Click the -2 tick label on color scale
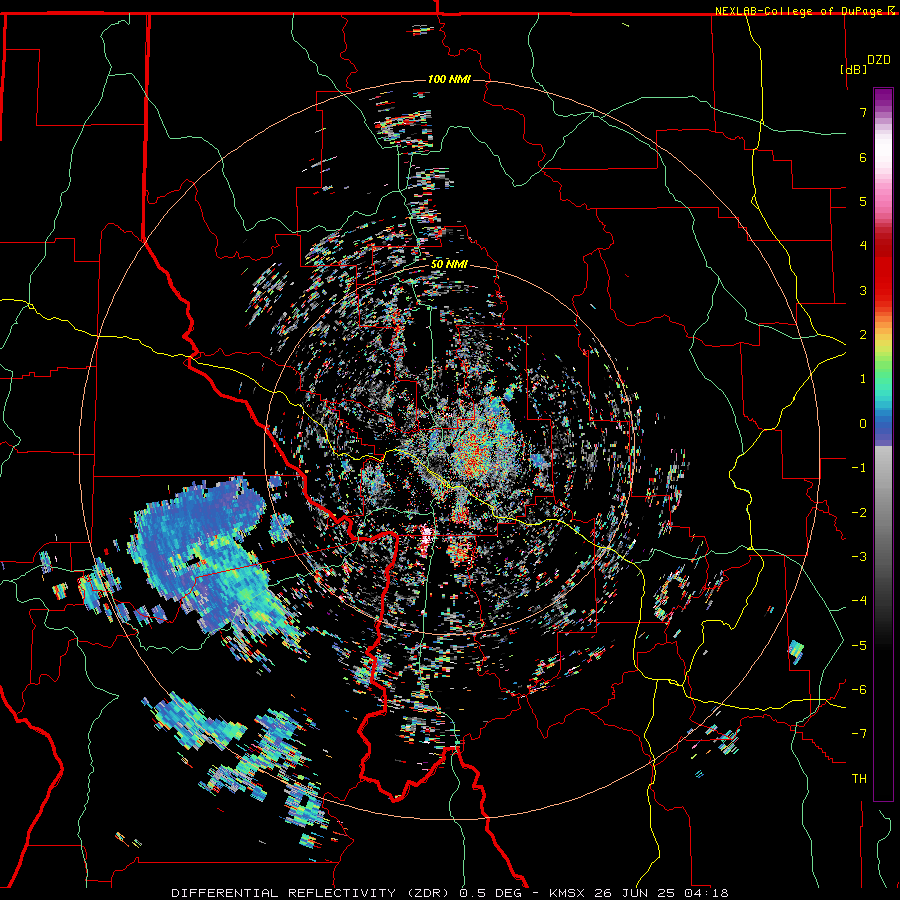Viewport: 900px width, 900px height. pos(859,513)
